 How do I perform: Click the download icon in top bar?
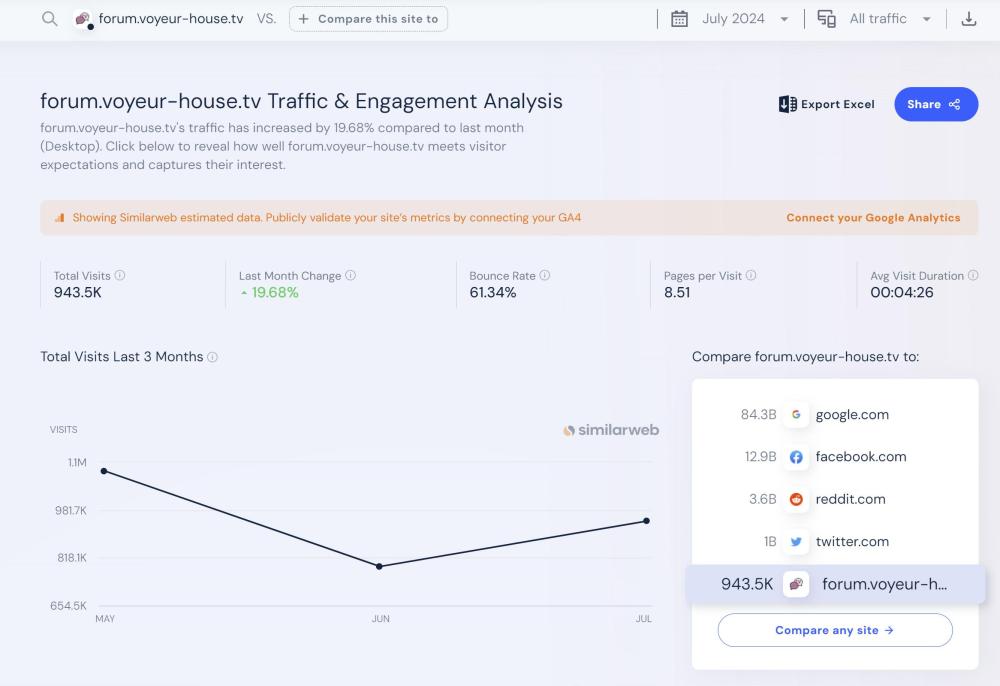(x=968, y=19)
